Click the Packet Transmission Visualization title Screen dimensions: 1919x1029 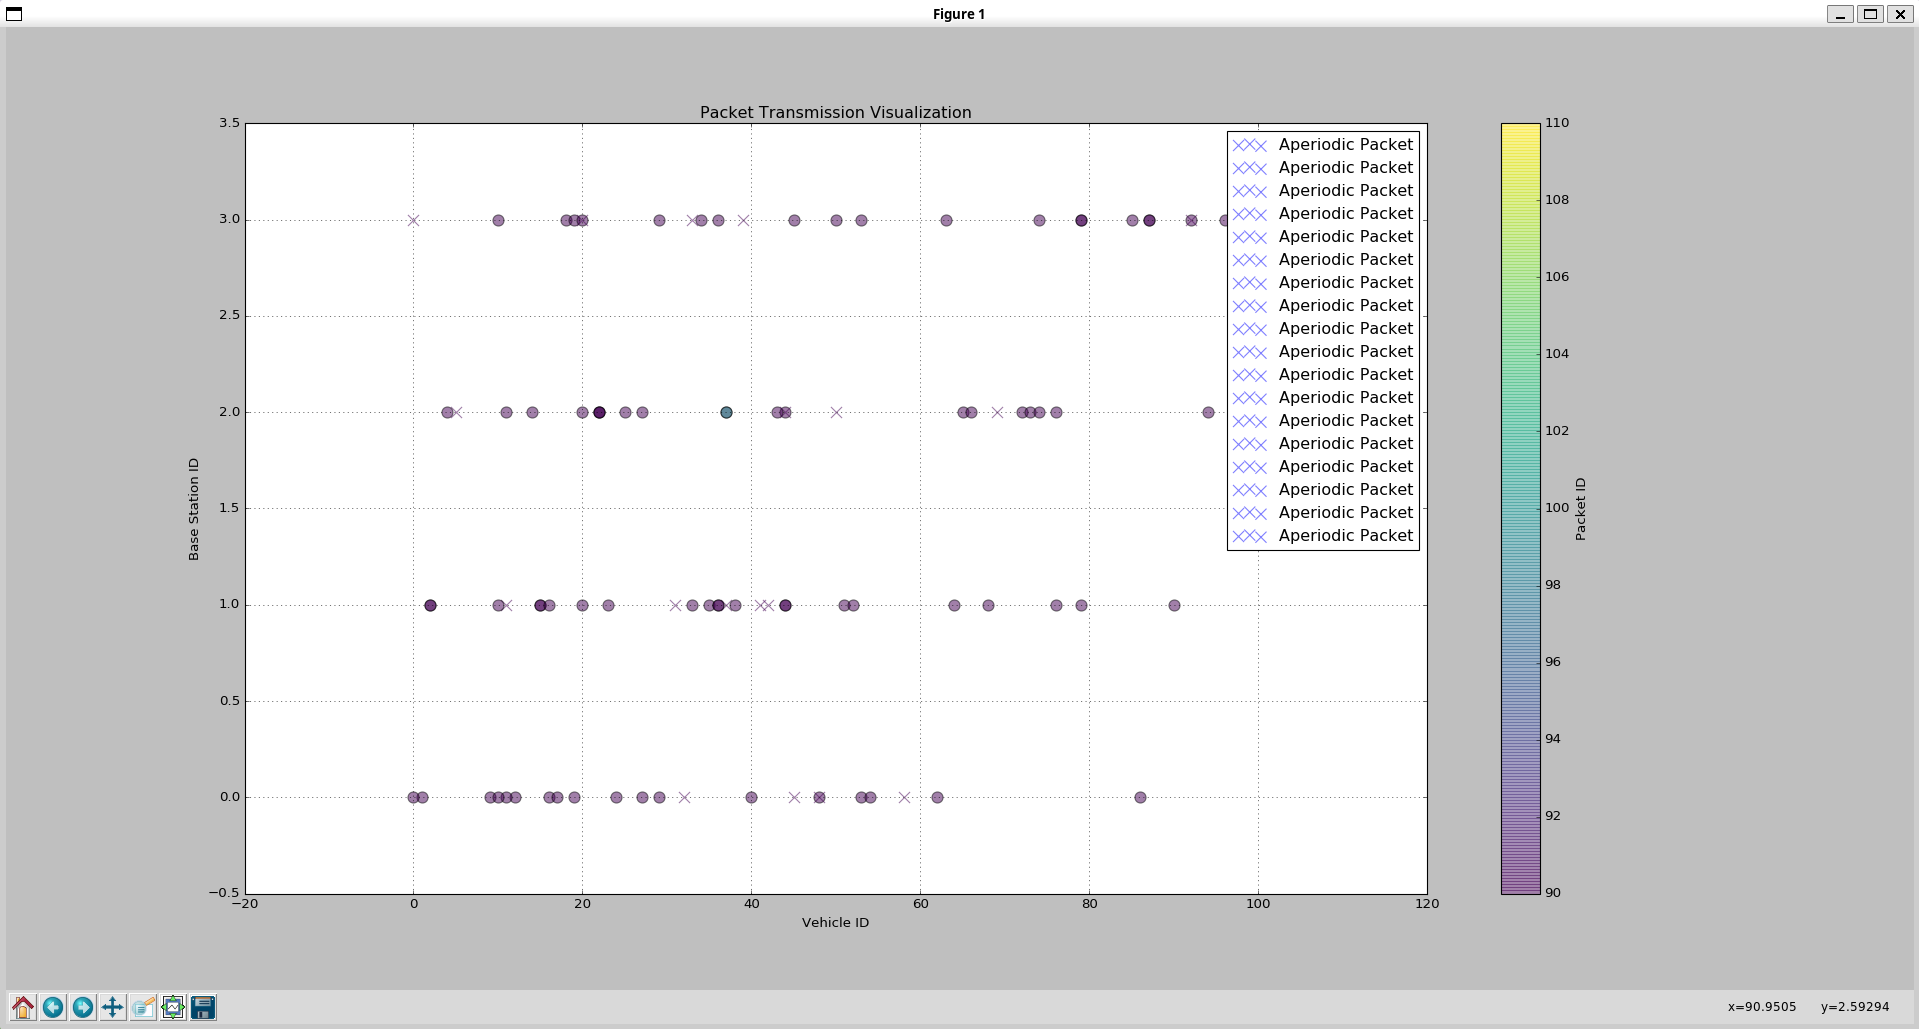(835, 113)
